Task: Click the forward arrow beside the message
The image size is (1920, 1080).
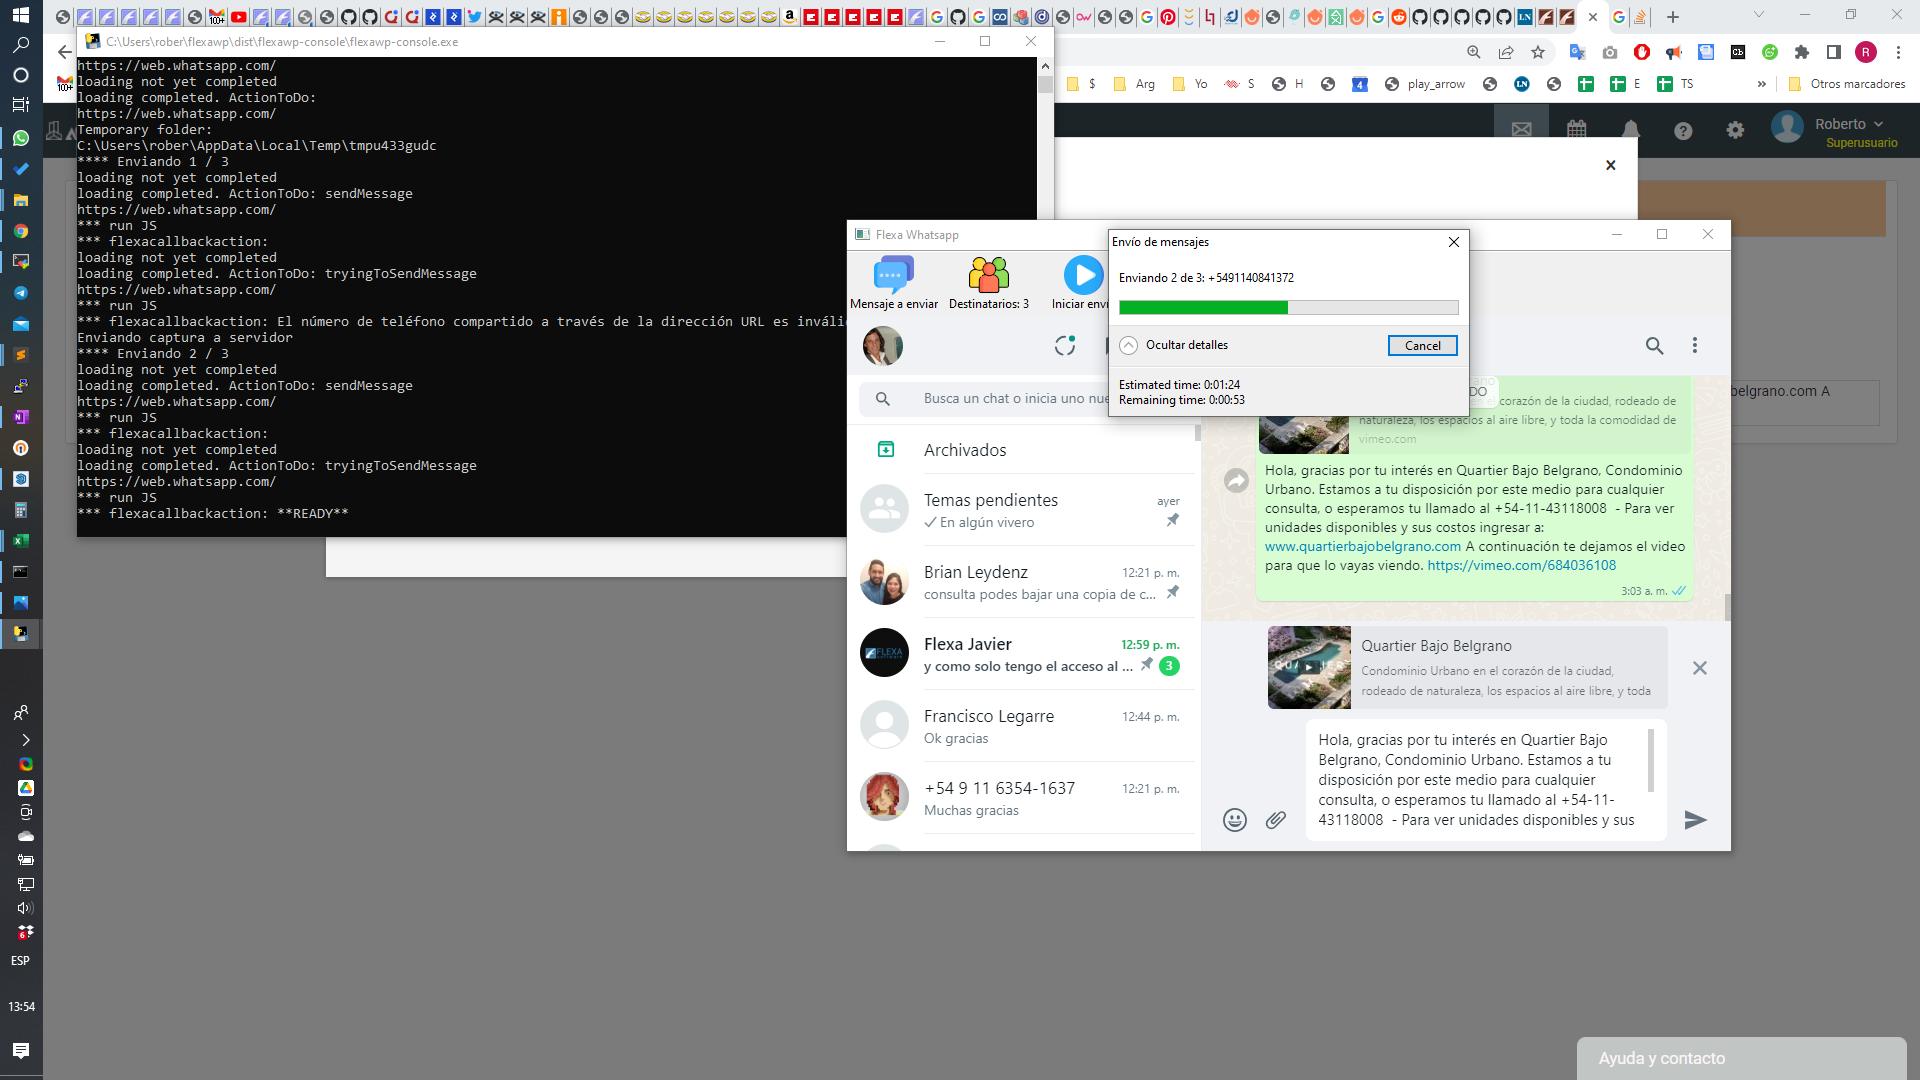Action: [1236, 481]
